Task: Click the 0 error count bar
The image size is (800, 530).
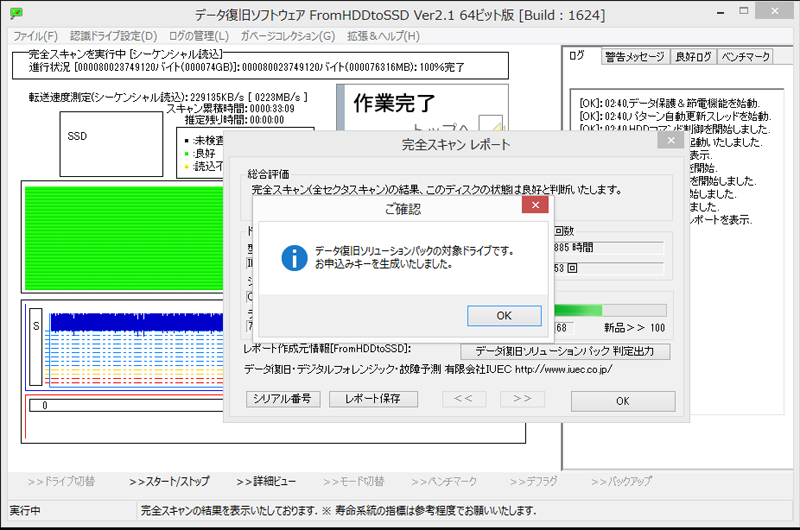Action: coord(127,406)
